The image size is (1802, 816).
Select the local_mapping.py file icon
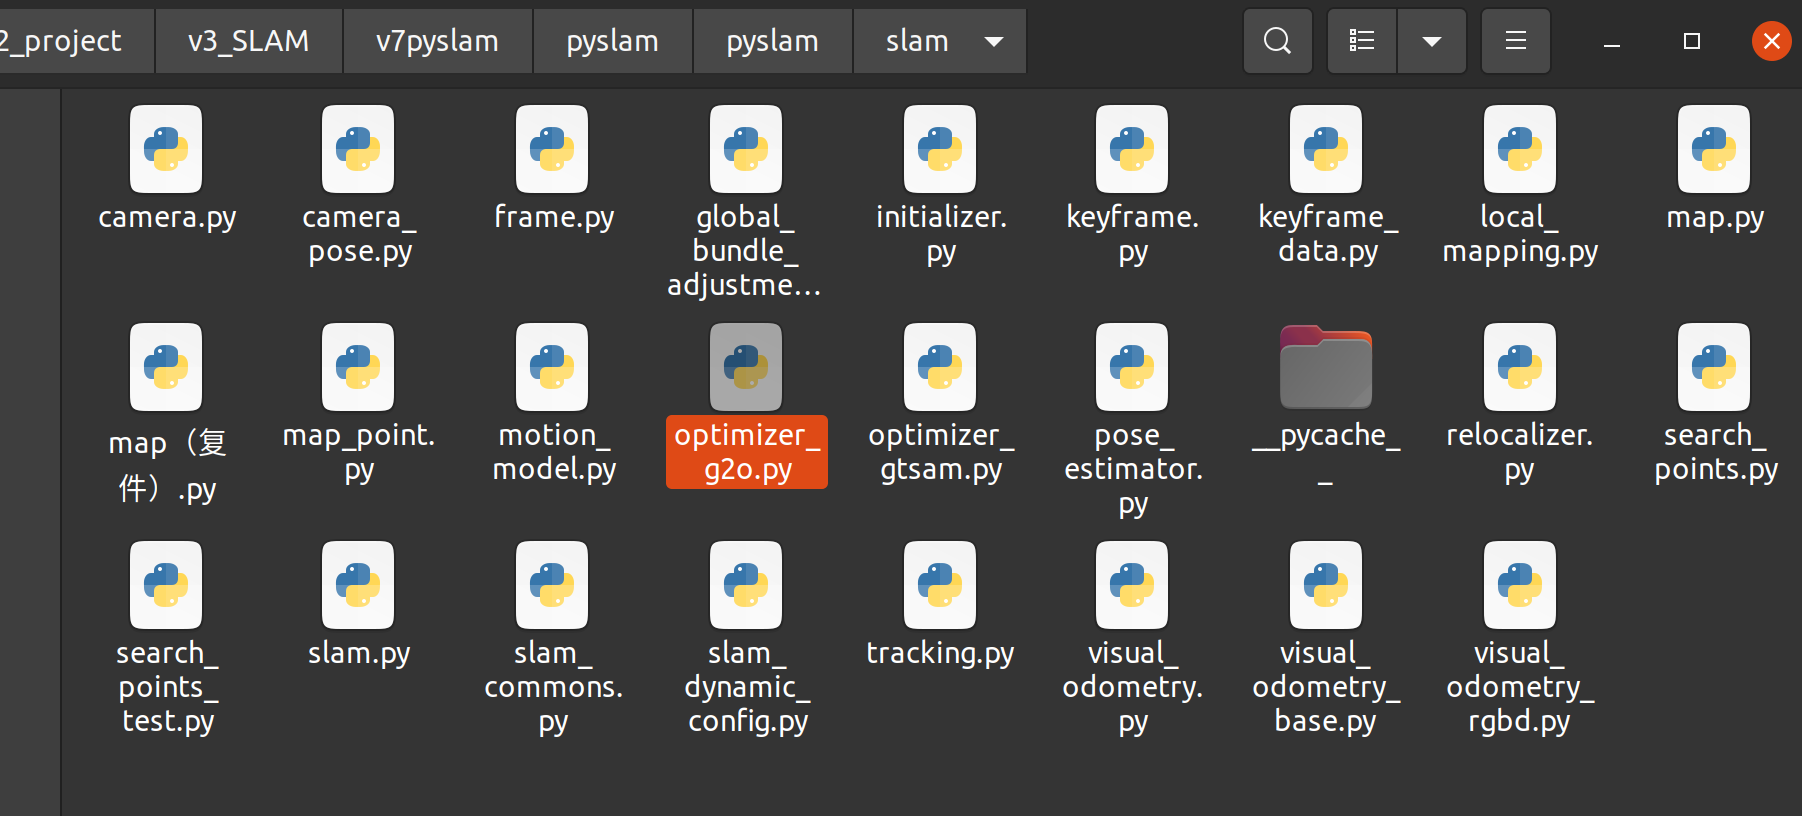coord(1520,149)
